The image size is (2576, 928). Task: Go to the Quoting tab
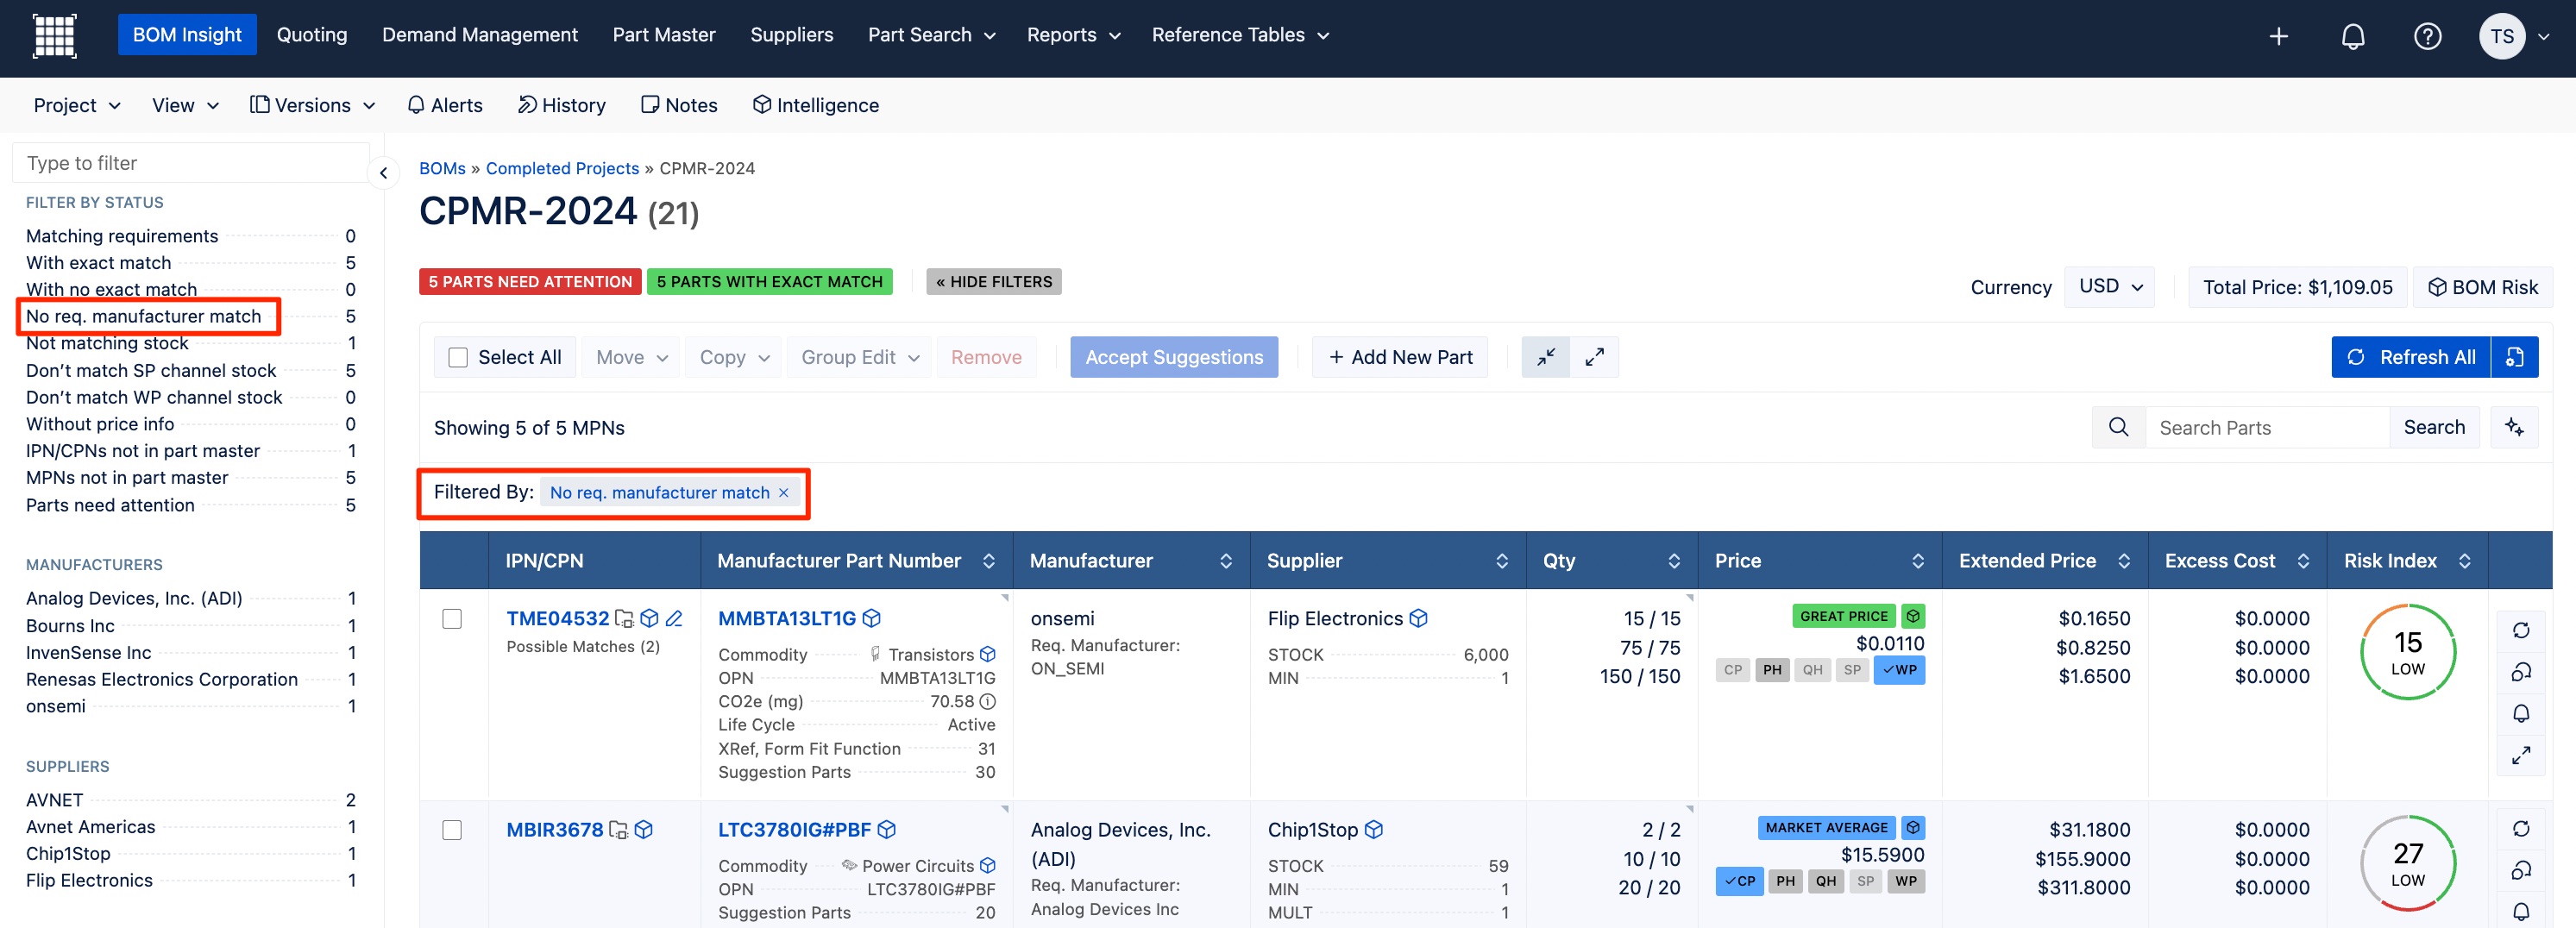click(x=312, y=35)
